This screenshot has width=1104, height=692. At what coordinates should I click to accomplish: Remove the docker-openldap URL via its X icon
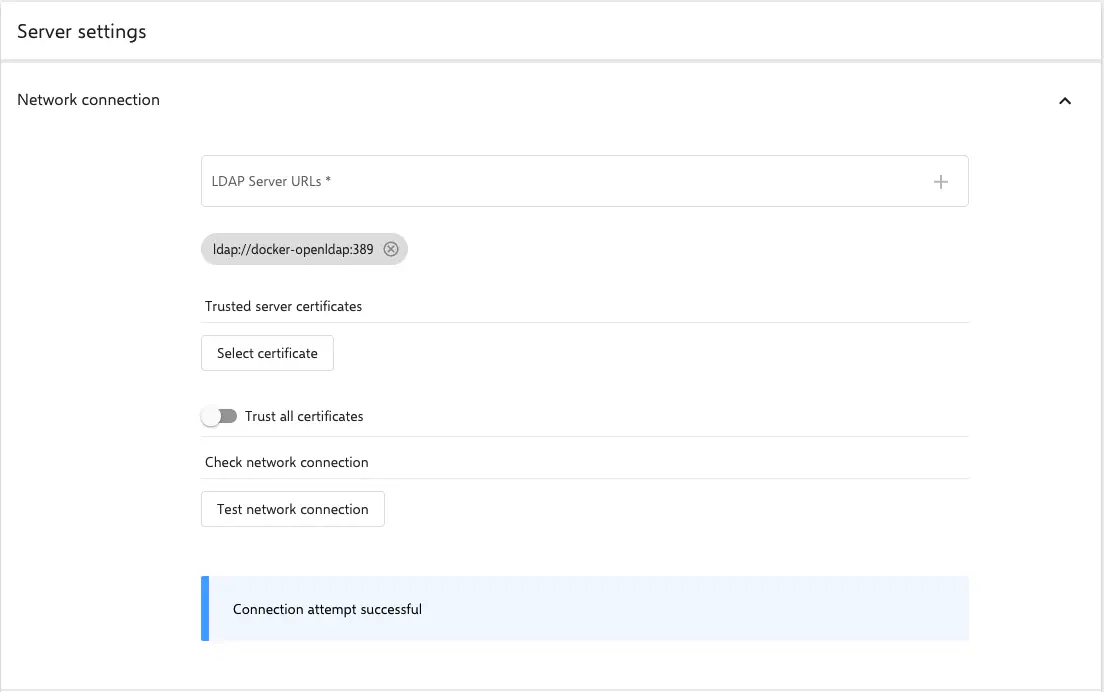click(x=391, y=249)
